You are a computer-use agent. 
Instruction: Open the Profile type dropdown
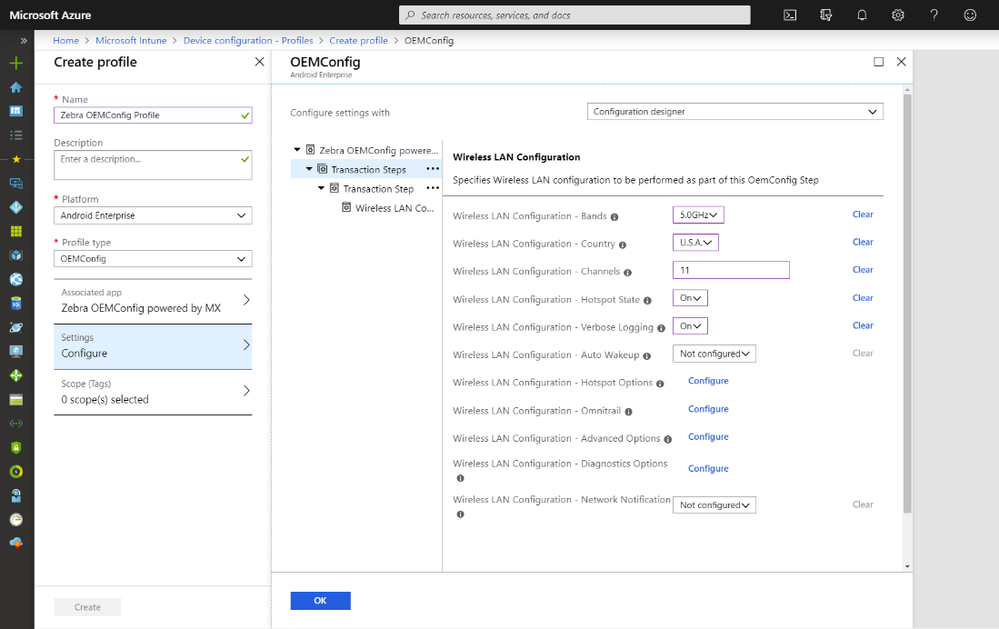point(153,259)
